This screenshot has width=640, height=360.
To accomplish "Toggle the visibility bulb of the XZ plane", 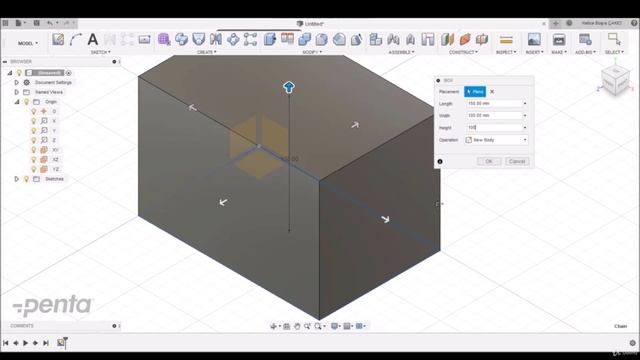I will pyautogui.click(x=34, y=160).
